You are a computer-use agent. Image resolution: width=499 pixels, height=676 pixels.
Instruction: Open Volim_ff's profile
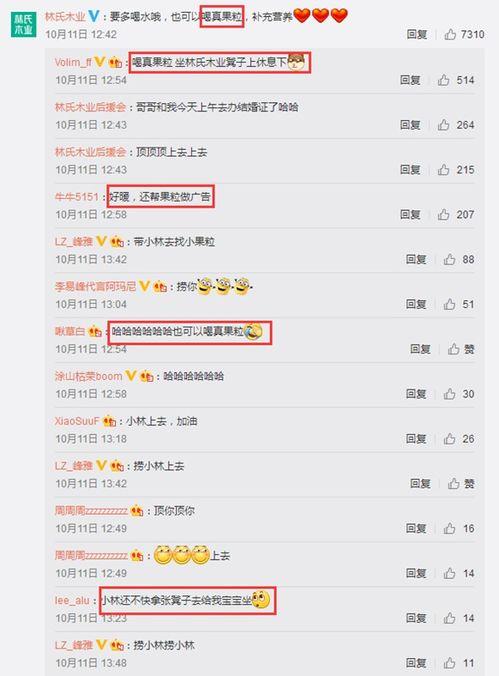click(x=73, y=63)
